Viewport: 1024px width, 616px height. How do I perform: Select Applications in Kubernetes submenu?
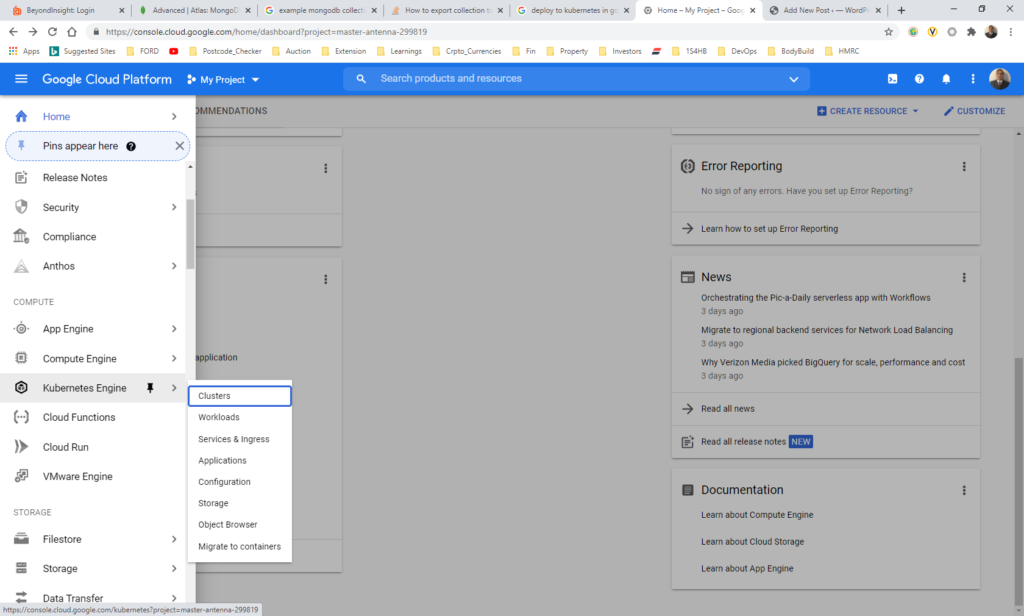(240, 461)
